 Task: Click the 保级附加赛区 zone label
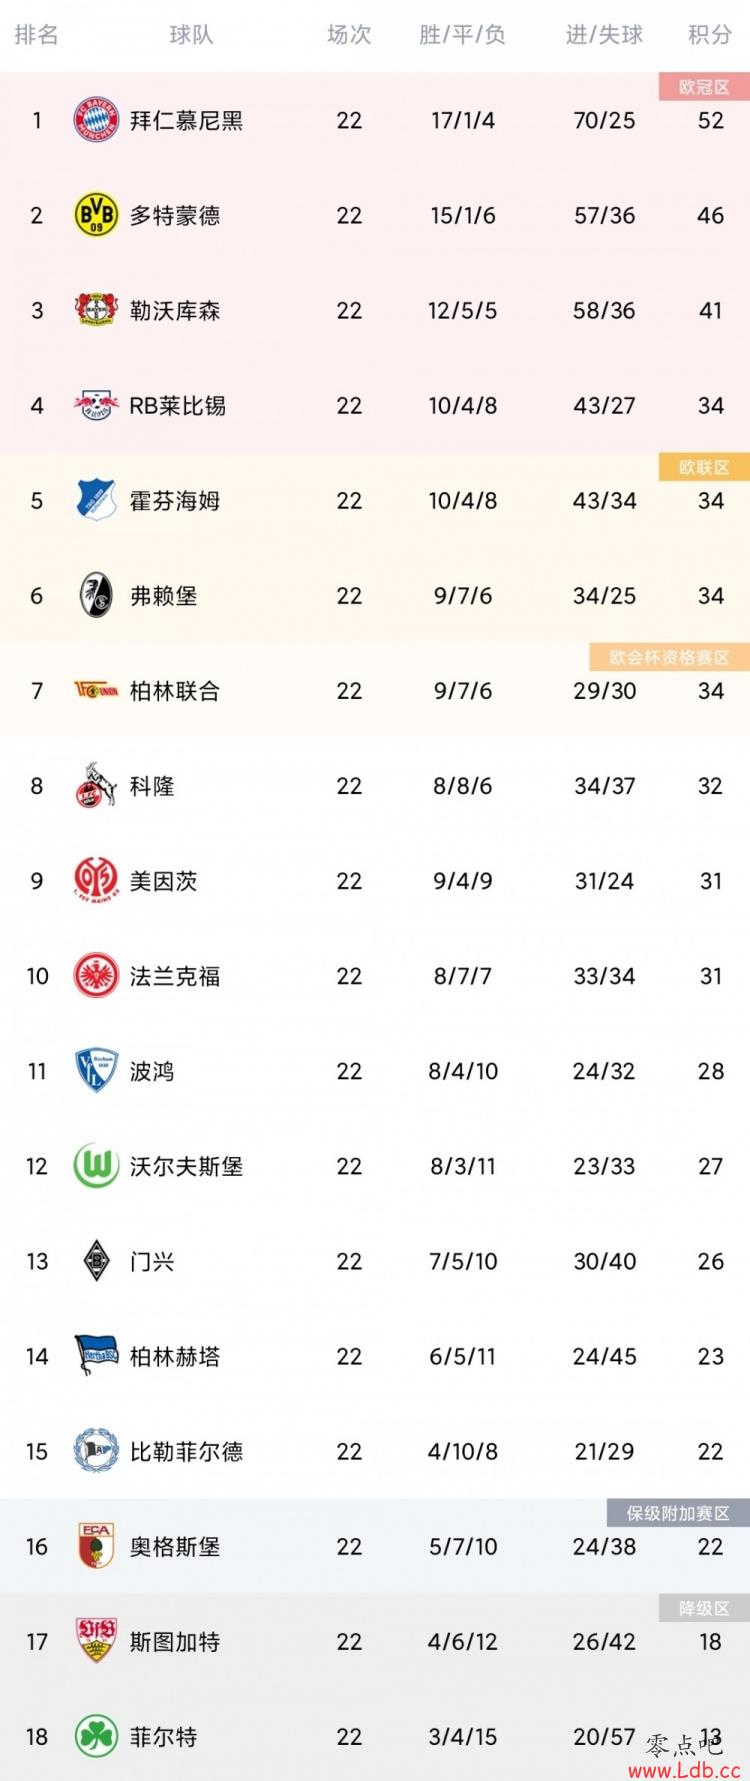[678, 1513]
